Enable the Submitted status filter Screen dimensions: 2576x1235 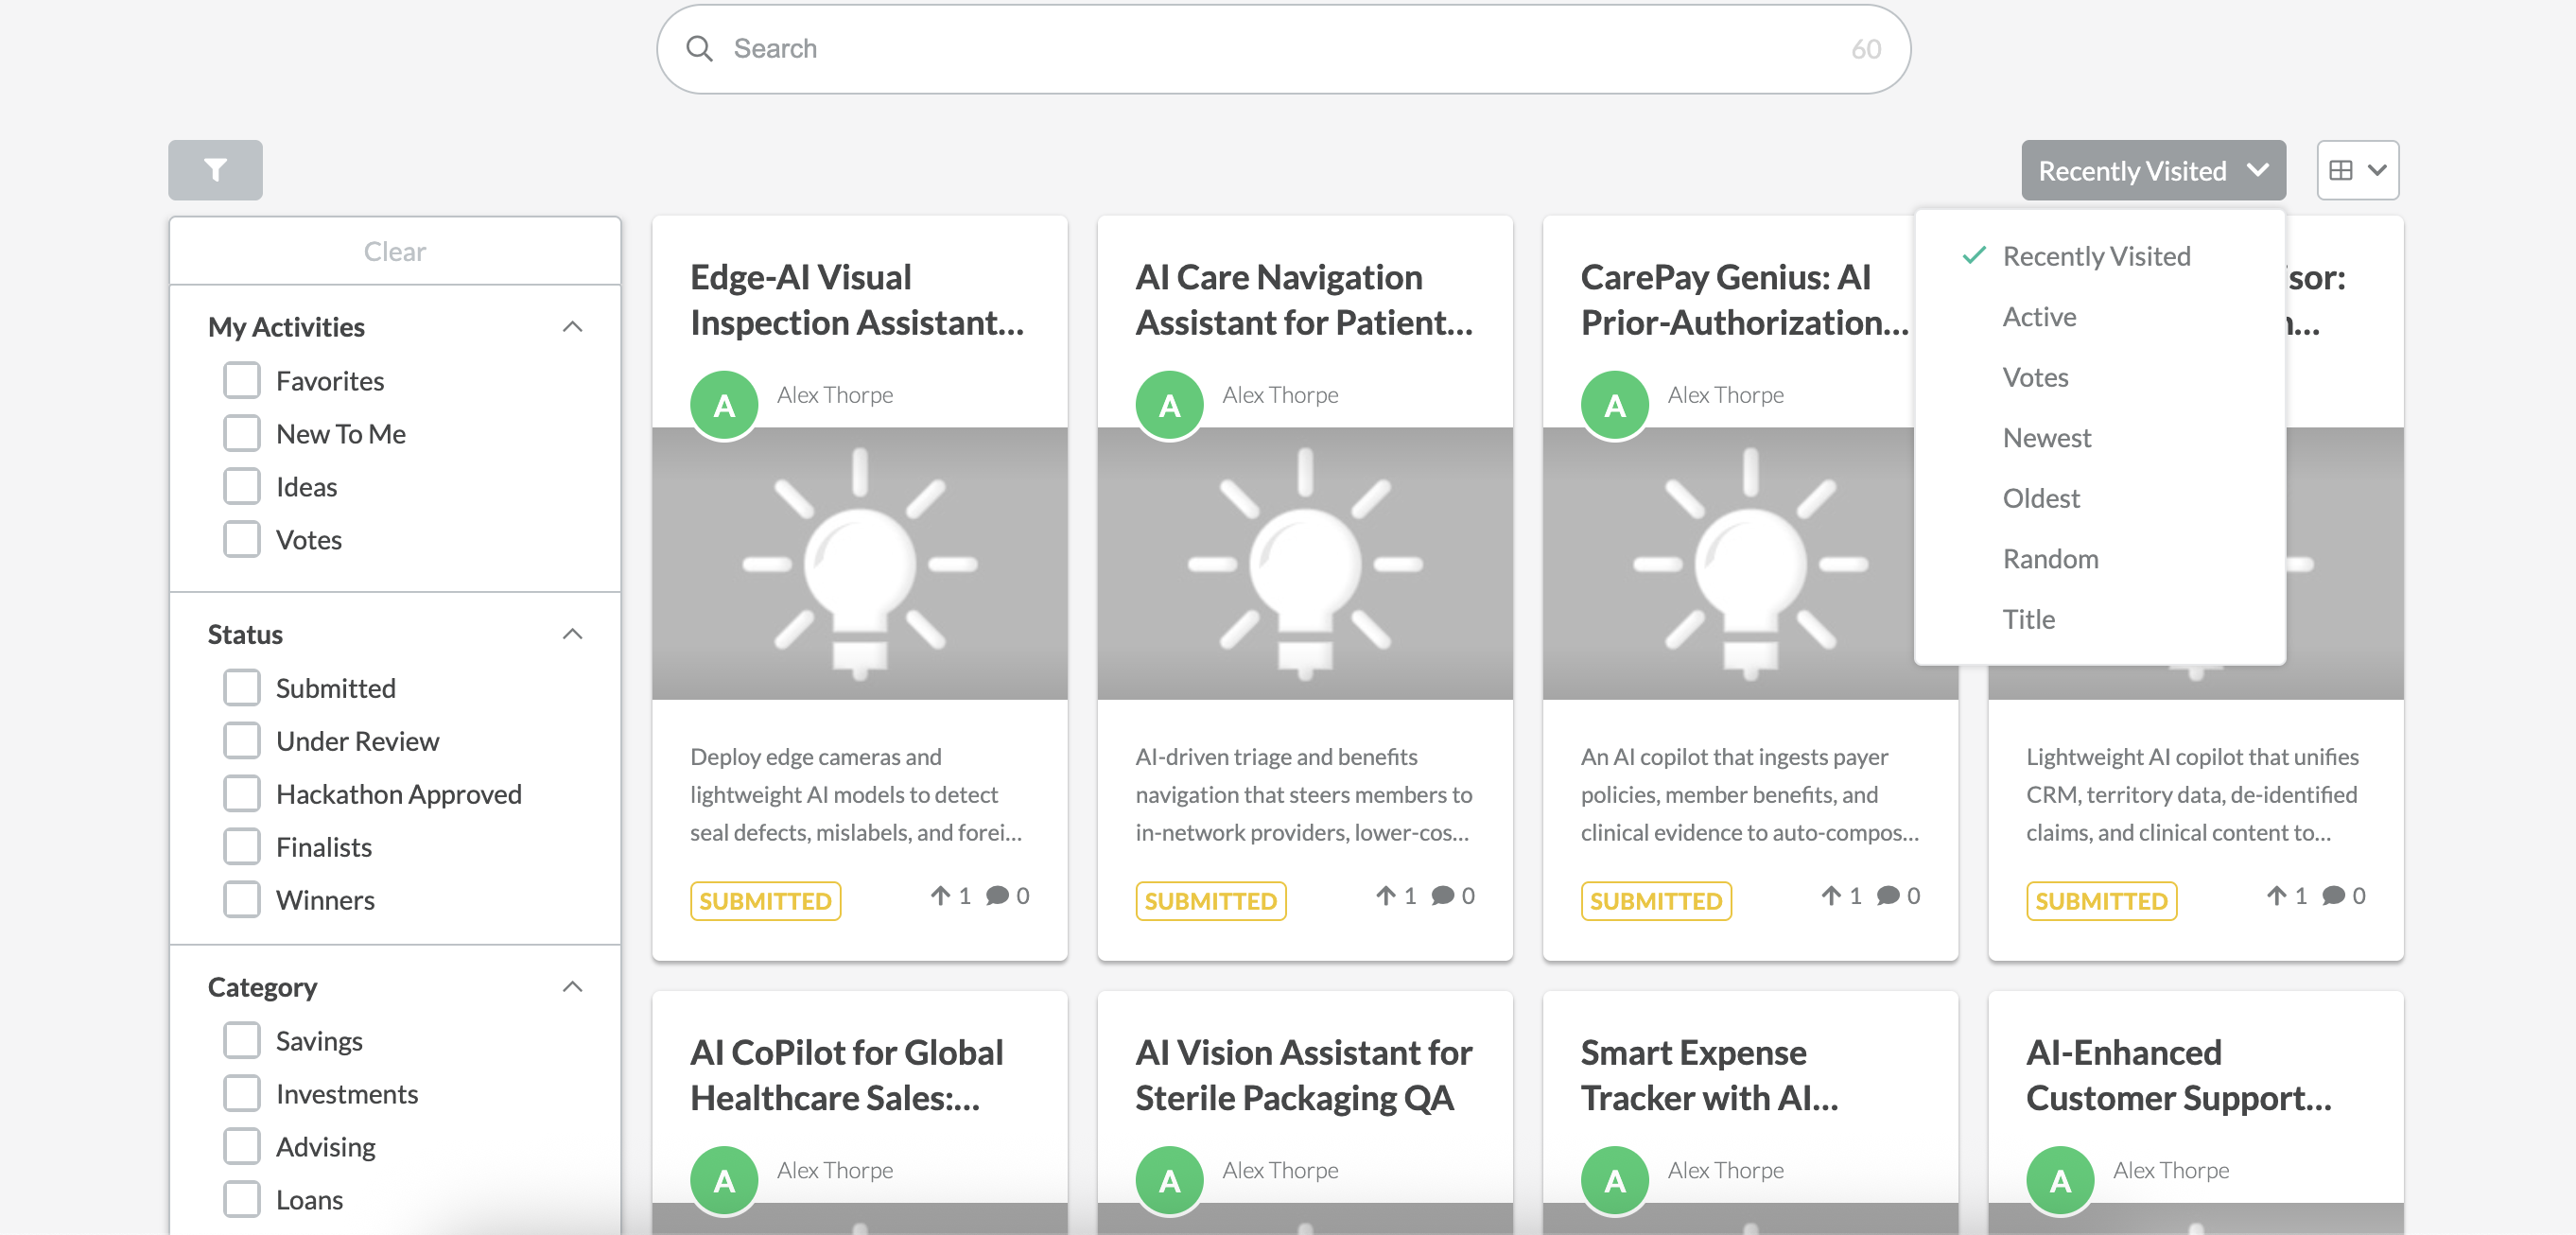[x=242, y=687]
